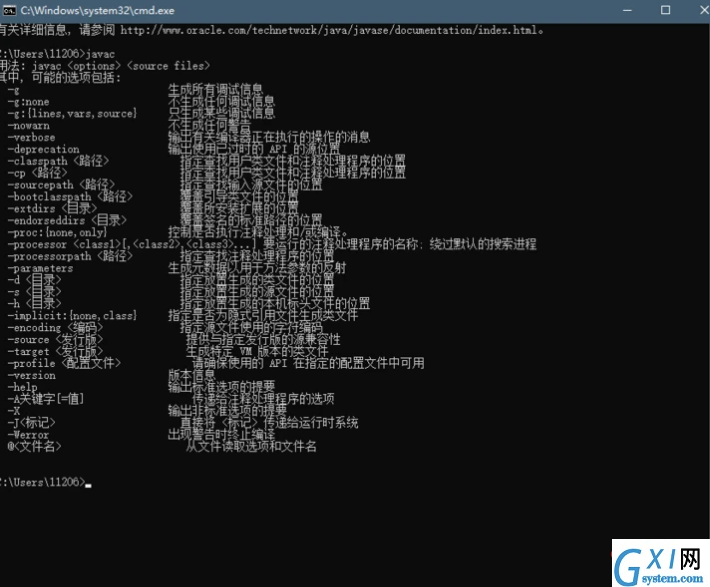The height and width of the screenshot is (587, 710).
Task: Minimize the cmd.exe window
Action: coord(627,10)
